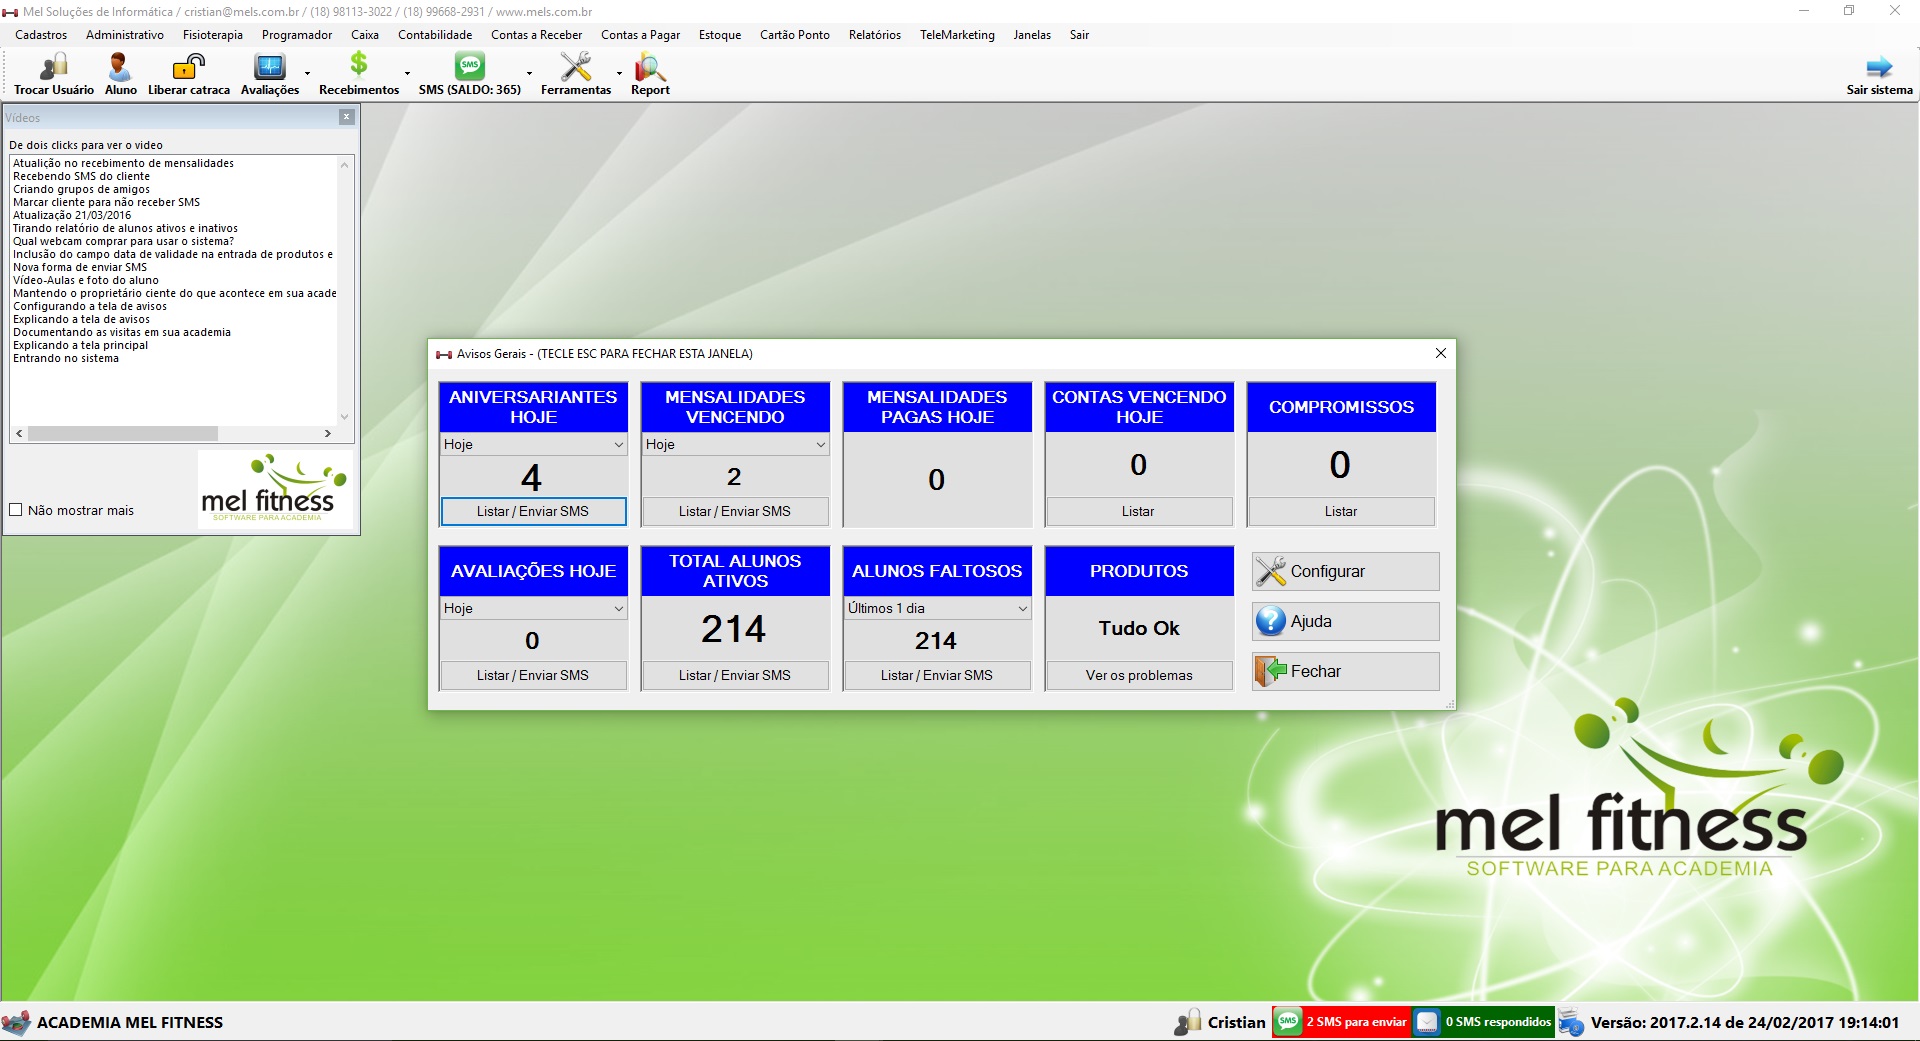Image resolution: width=1920 pixels, height=1041 pixels.
Task: Click the Ferramentas tools icon
Action: pos(575,68)
